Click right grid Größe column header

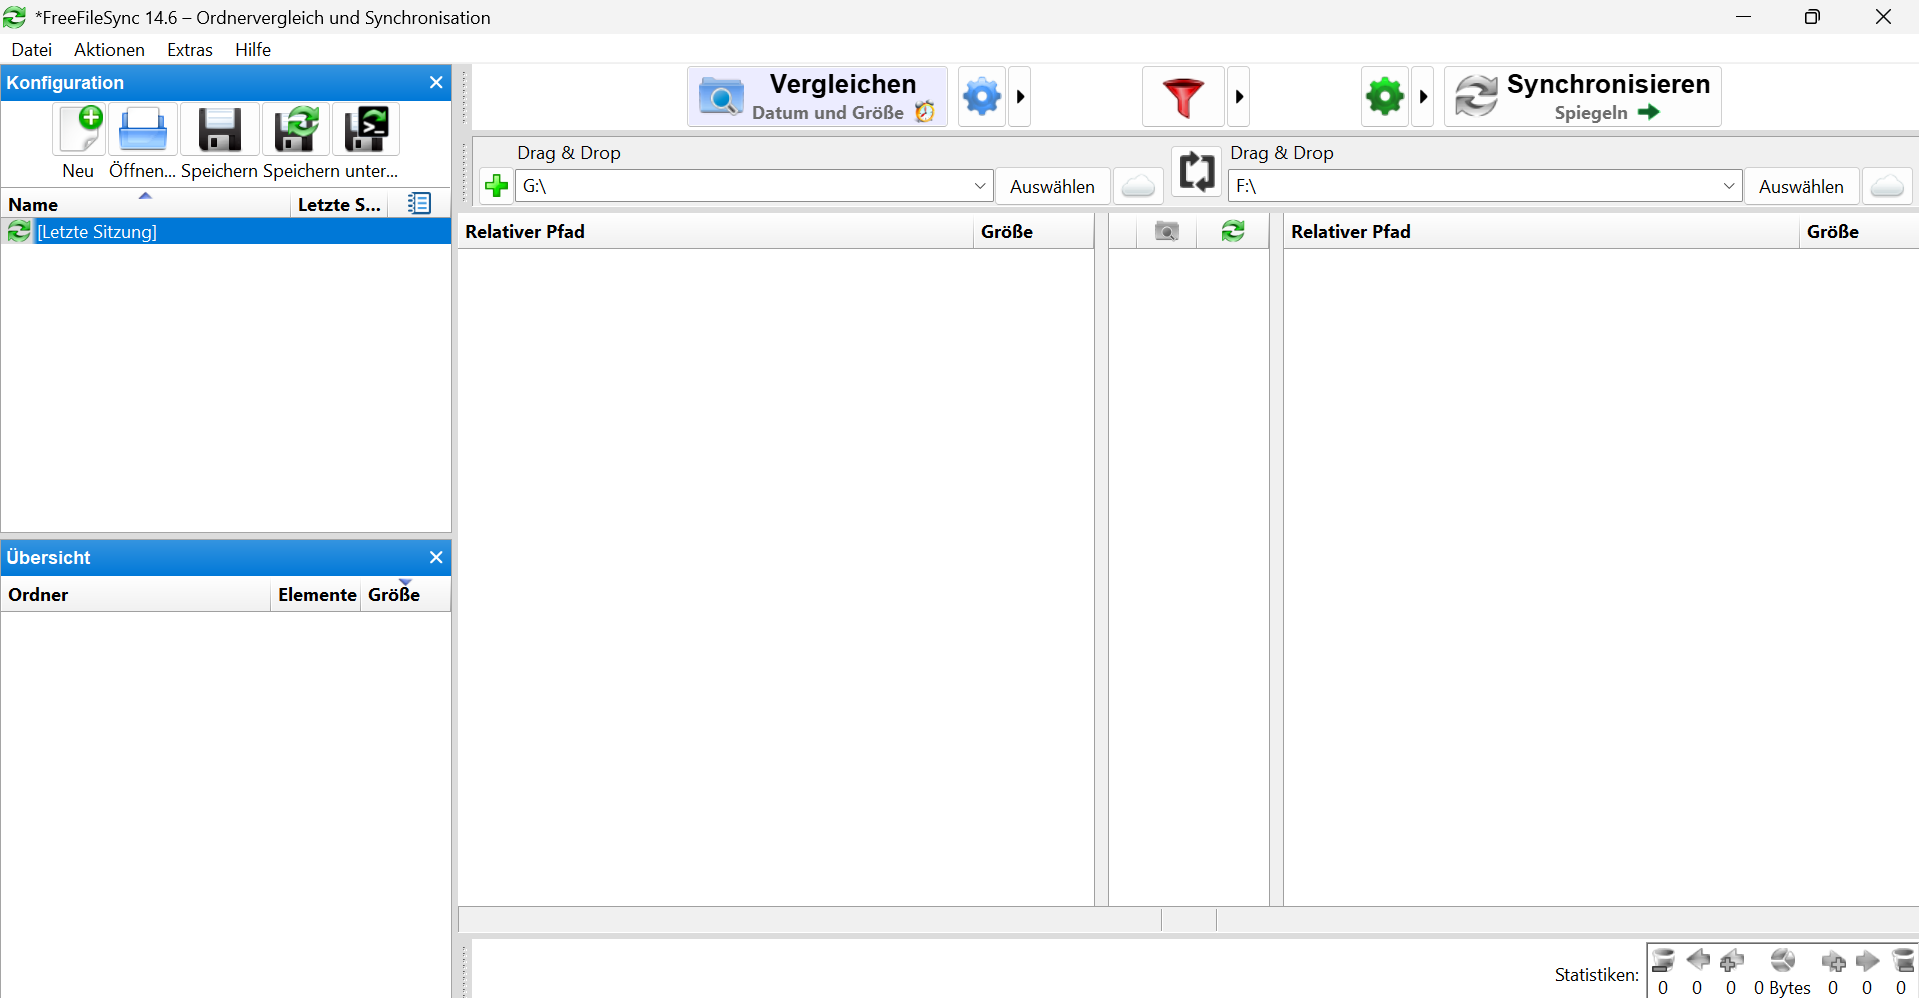pyautogui.click(x=1859, y=232)
